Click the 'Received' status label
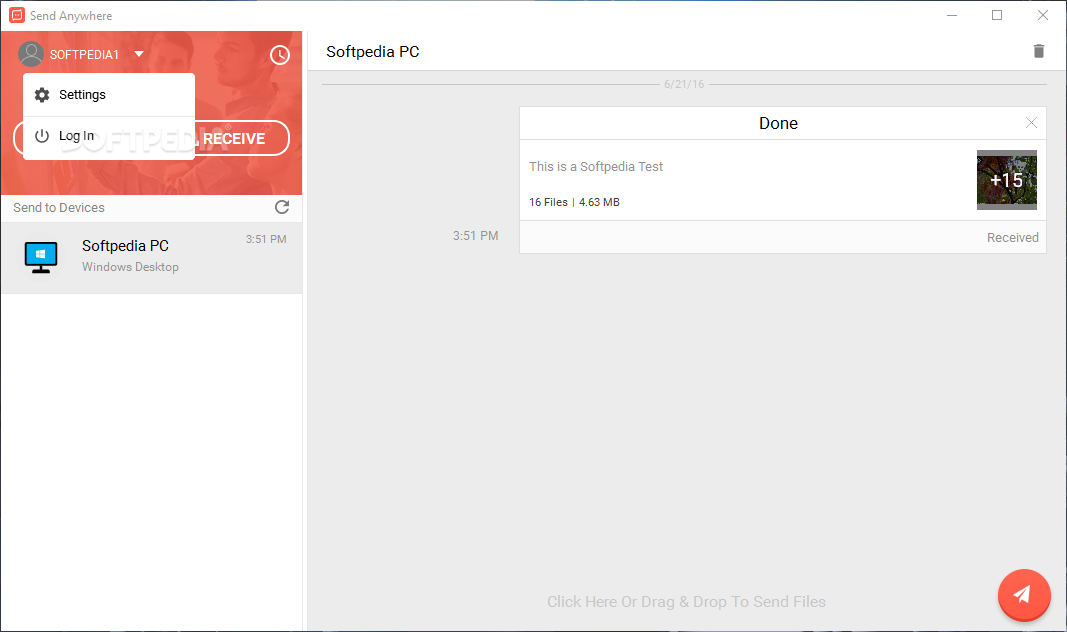This screenshot has width=1067, height=632. click(1013, 237)
